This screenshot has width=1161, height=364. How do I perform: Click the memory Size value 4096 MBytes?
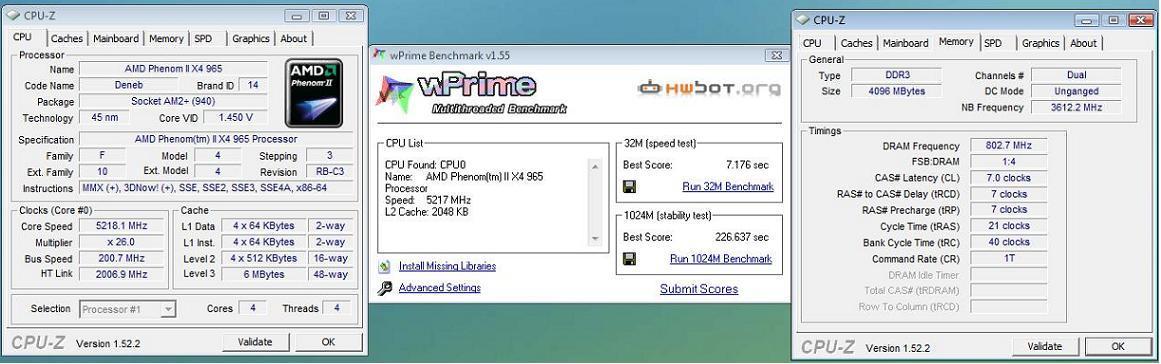[x=895, y=91]
